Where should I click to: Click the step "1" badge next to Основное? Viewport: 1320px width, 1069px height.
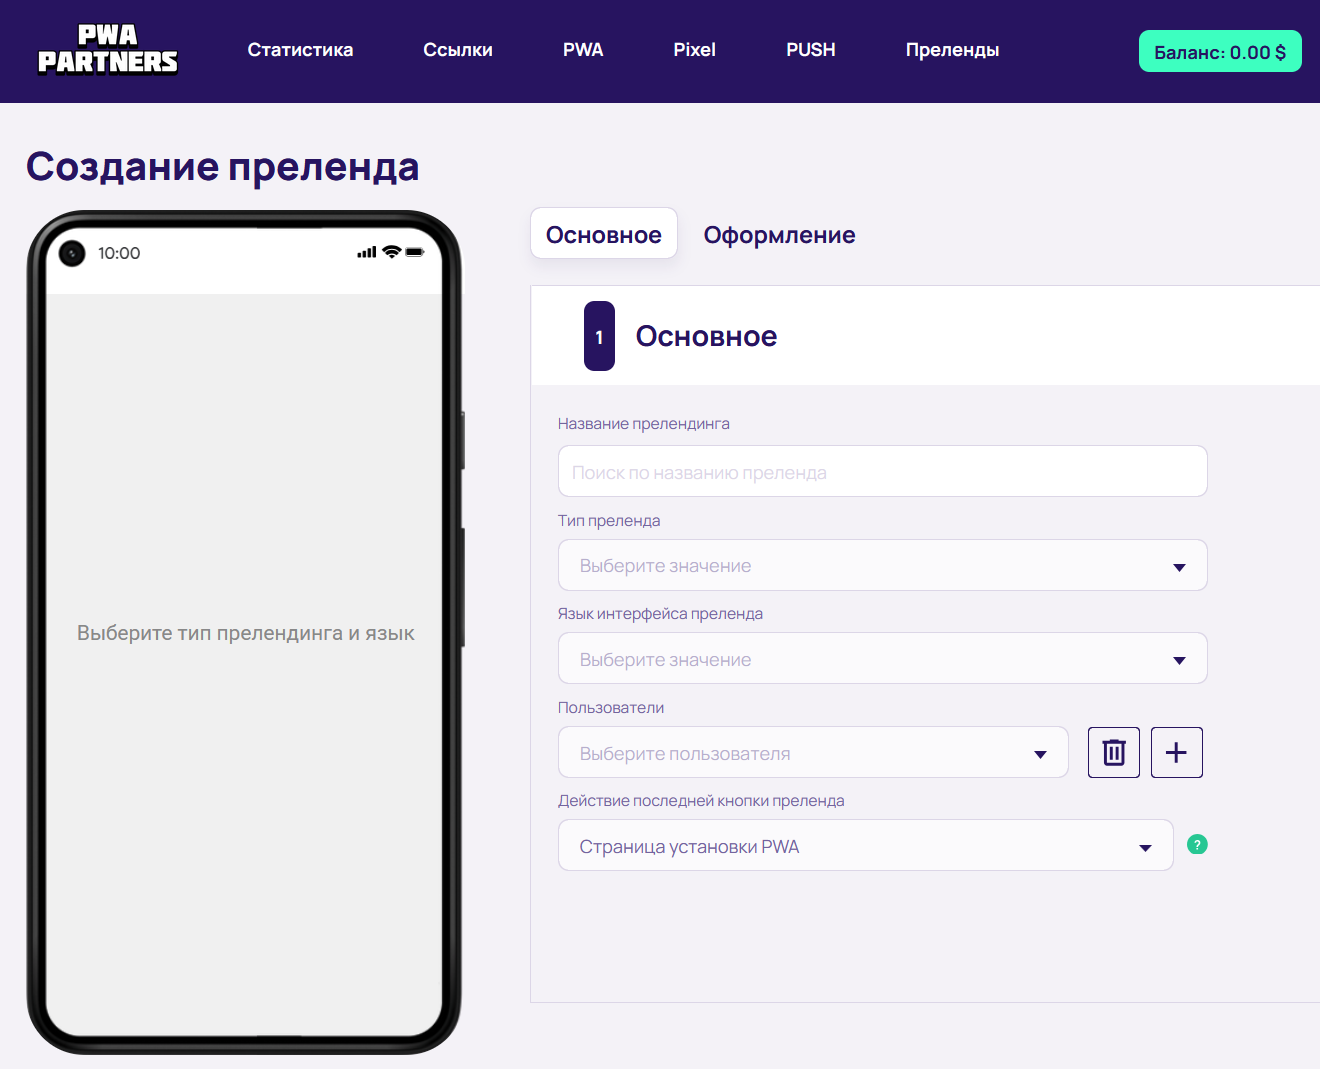point(599,336)
